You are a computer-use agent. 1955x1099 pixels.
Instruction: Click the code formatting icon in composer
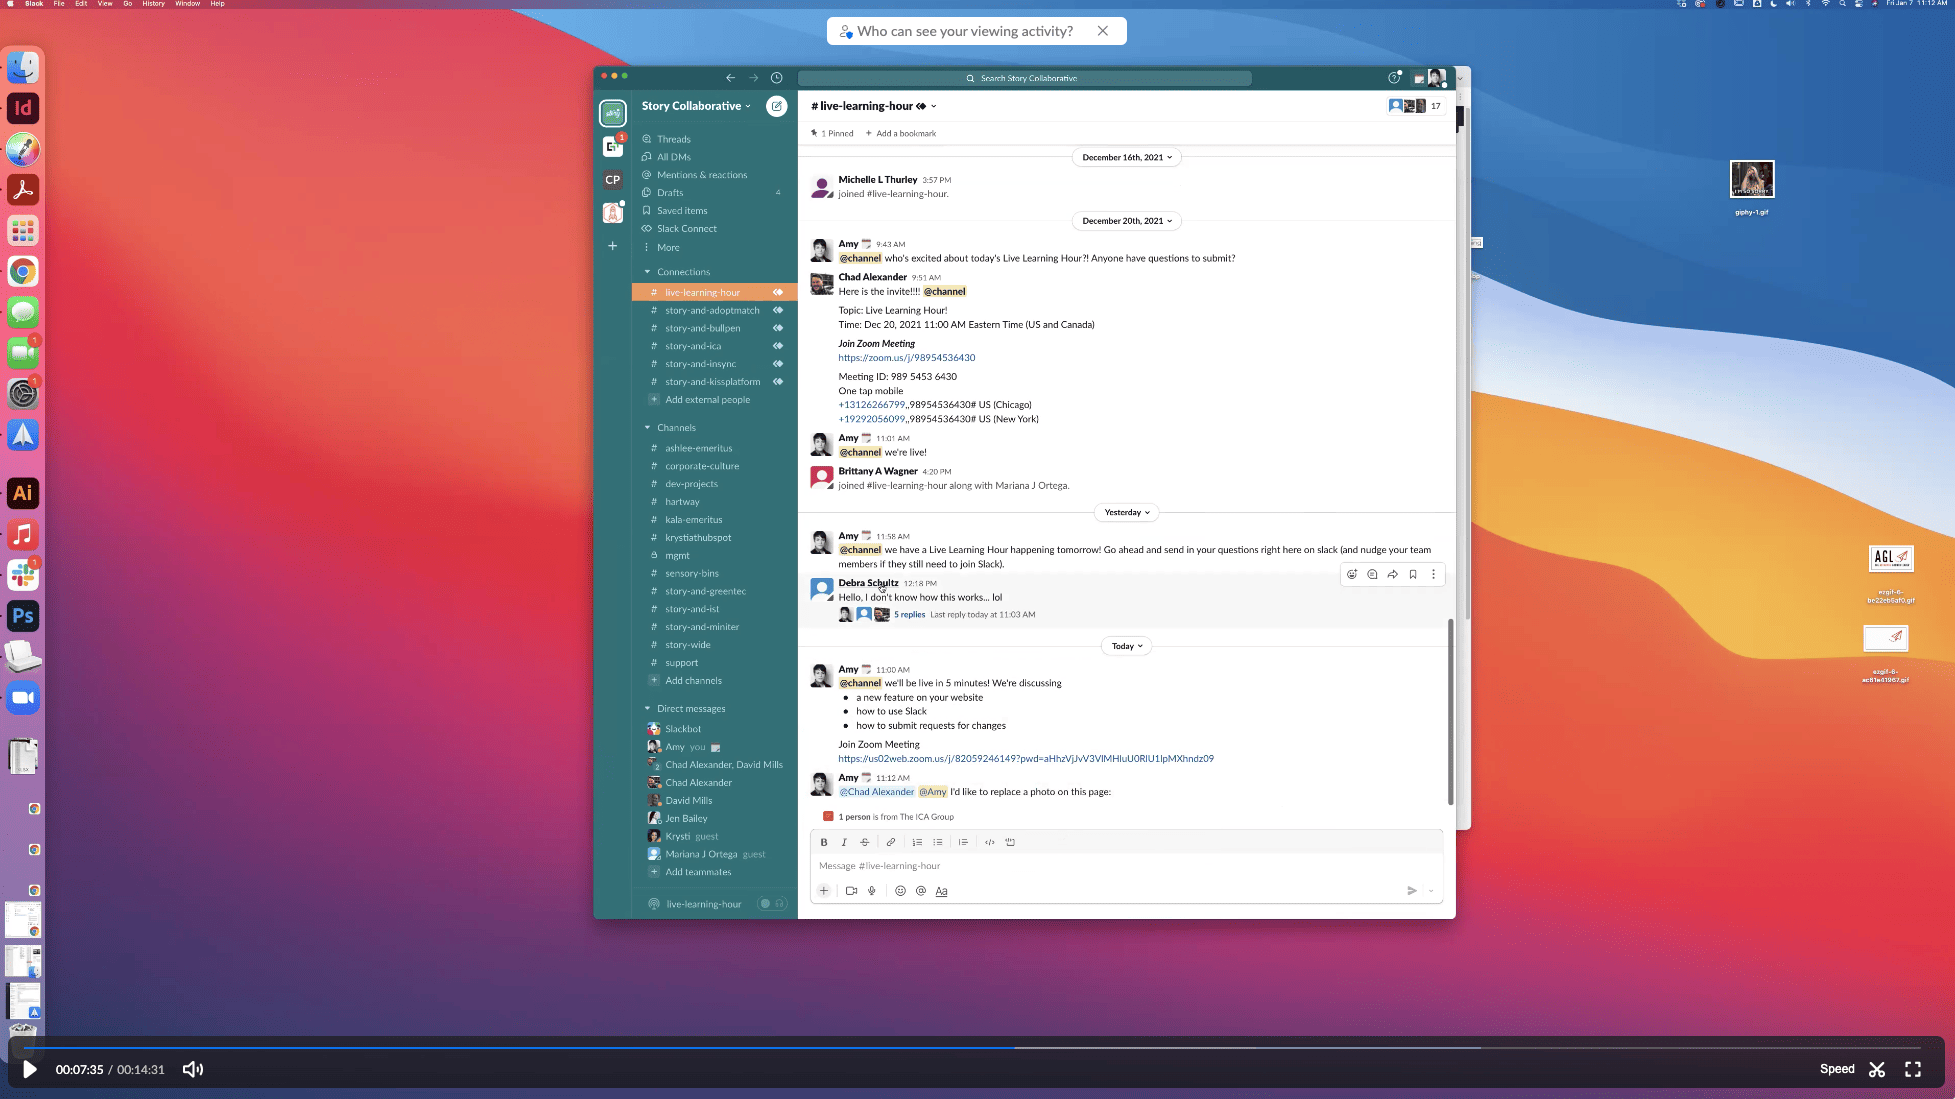tap(990, 842)
